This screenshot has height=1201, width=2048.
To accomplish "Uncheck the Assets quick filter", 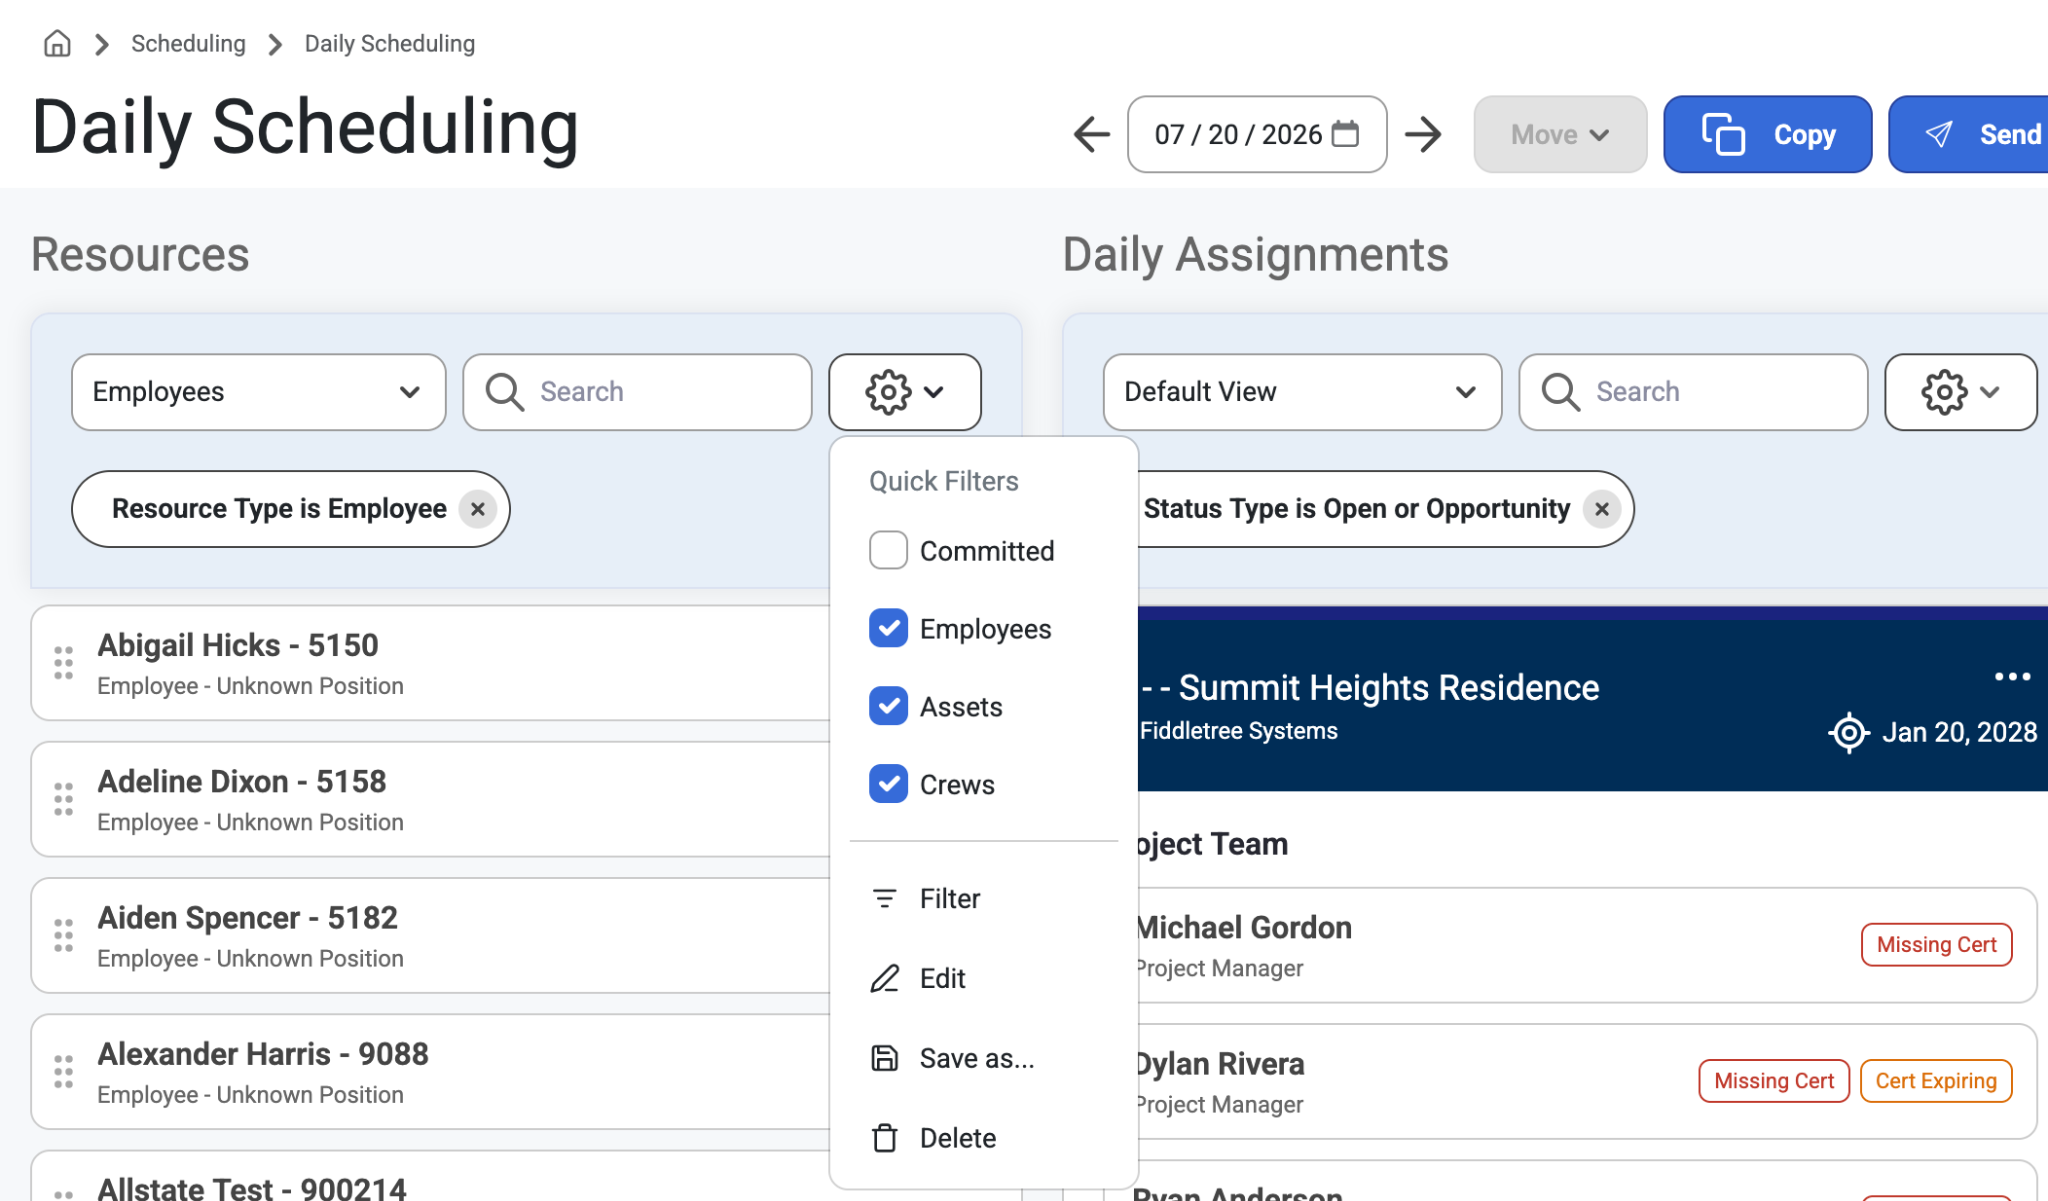I will [888, 706].
